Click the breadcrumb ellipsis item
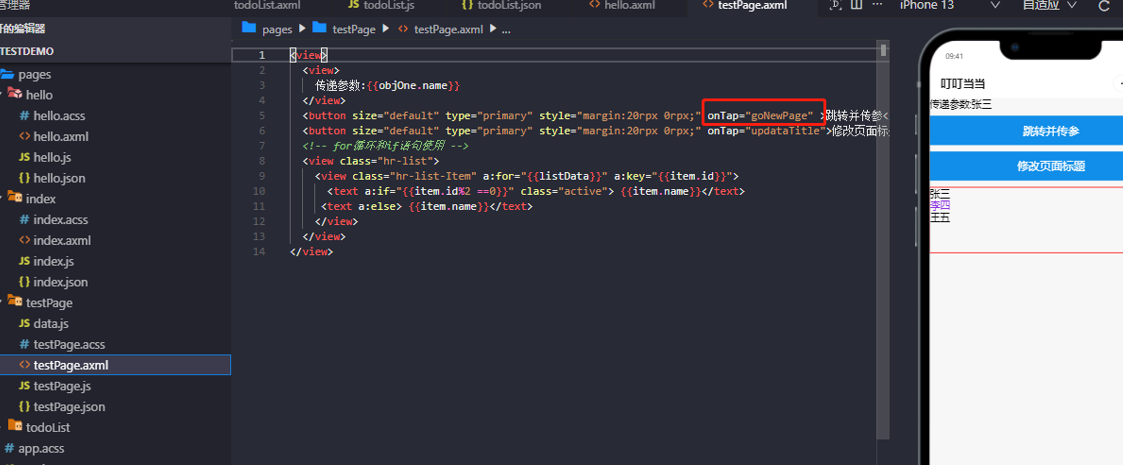The height and width of the screenshot is (465, 1123). point(506,30)
